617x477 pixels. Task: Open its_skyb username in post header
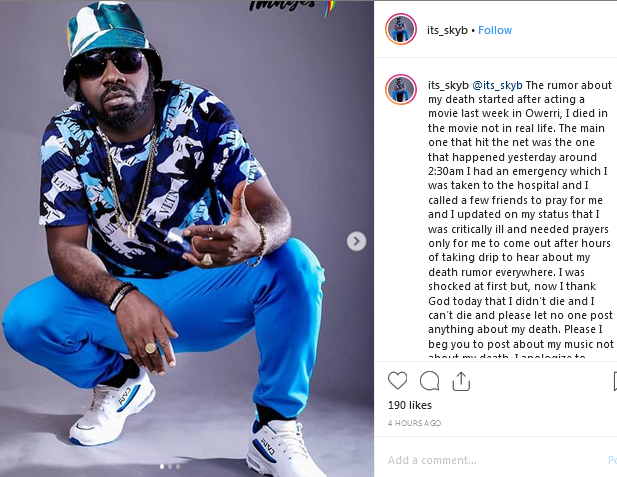(447, 30)
